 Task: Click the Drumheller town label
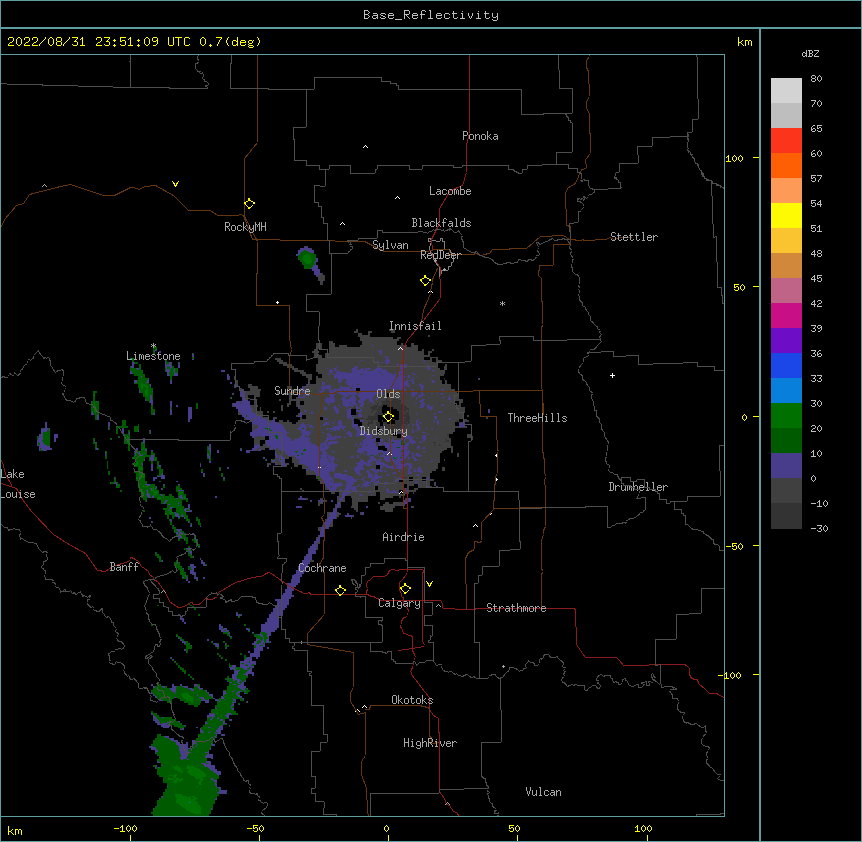638,487
